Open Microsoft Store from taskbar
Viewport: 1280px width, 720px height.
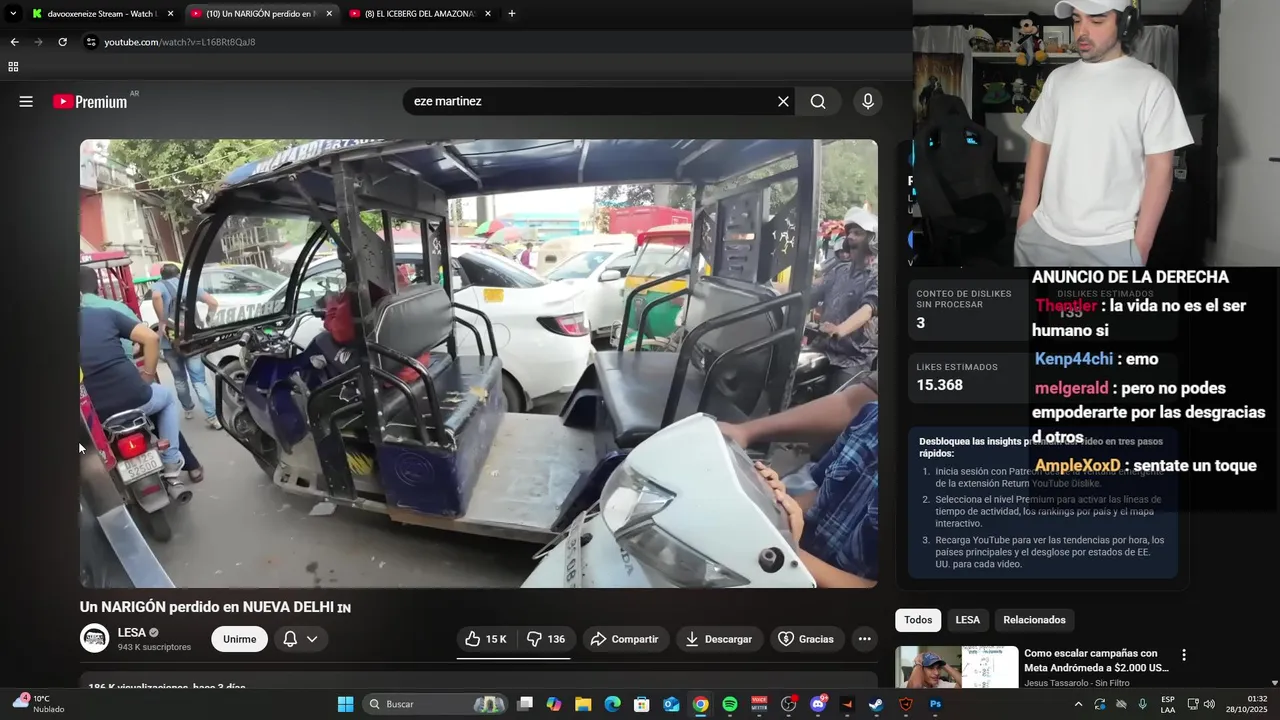point(642,704)
